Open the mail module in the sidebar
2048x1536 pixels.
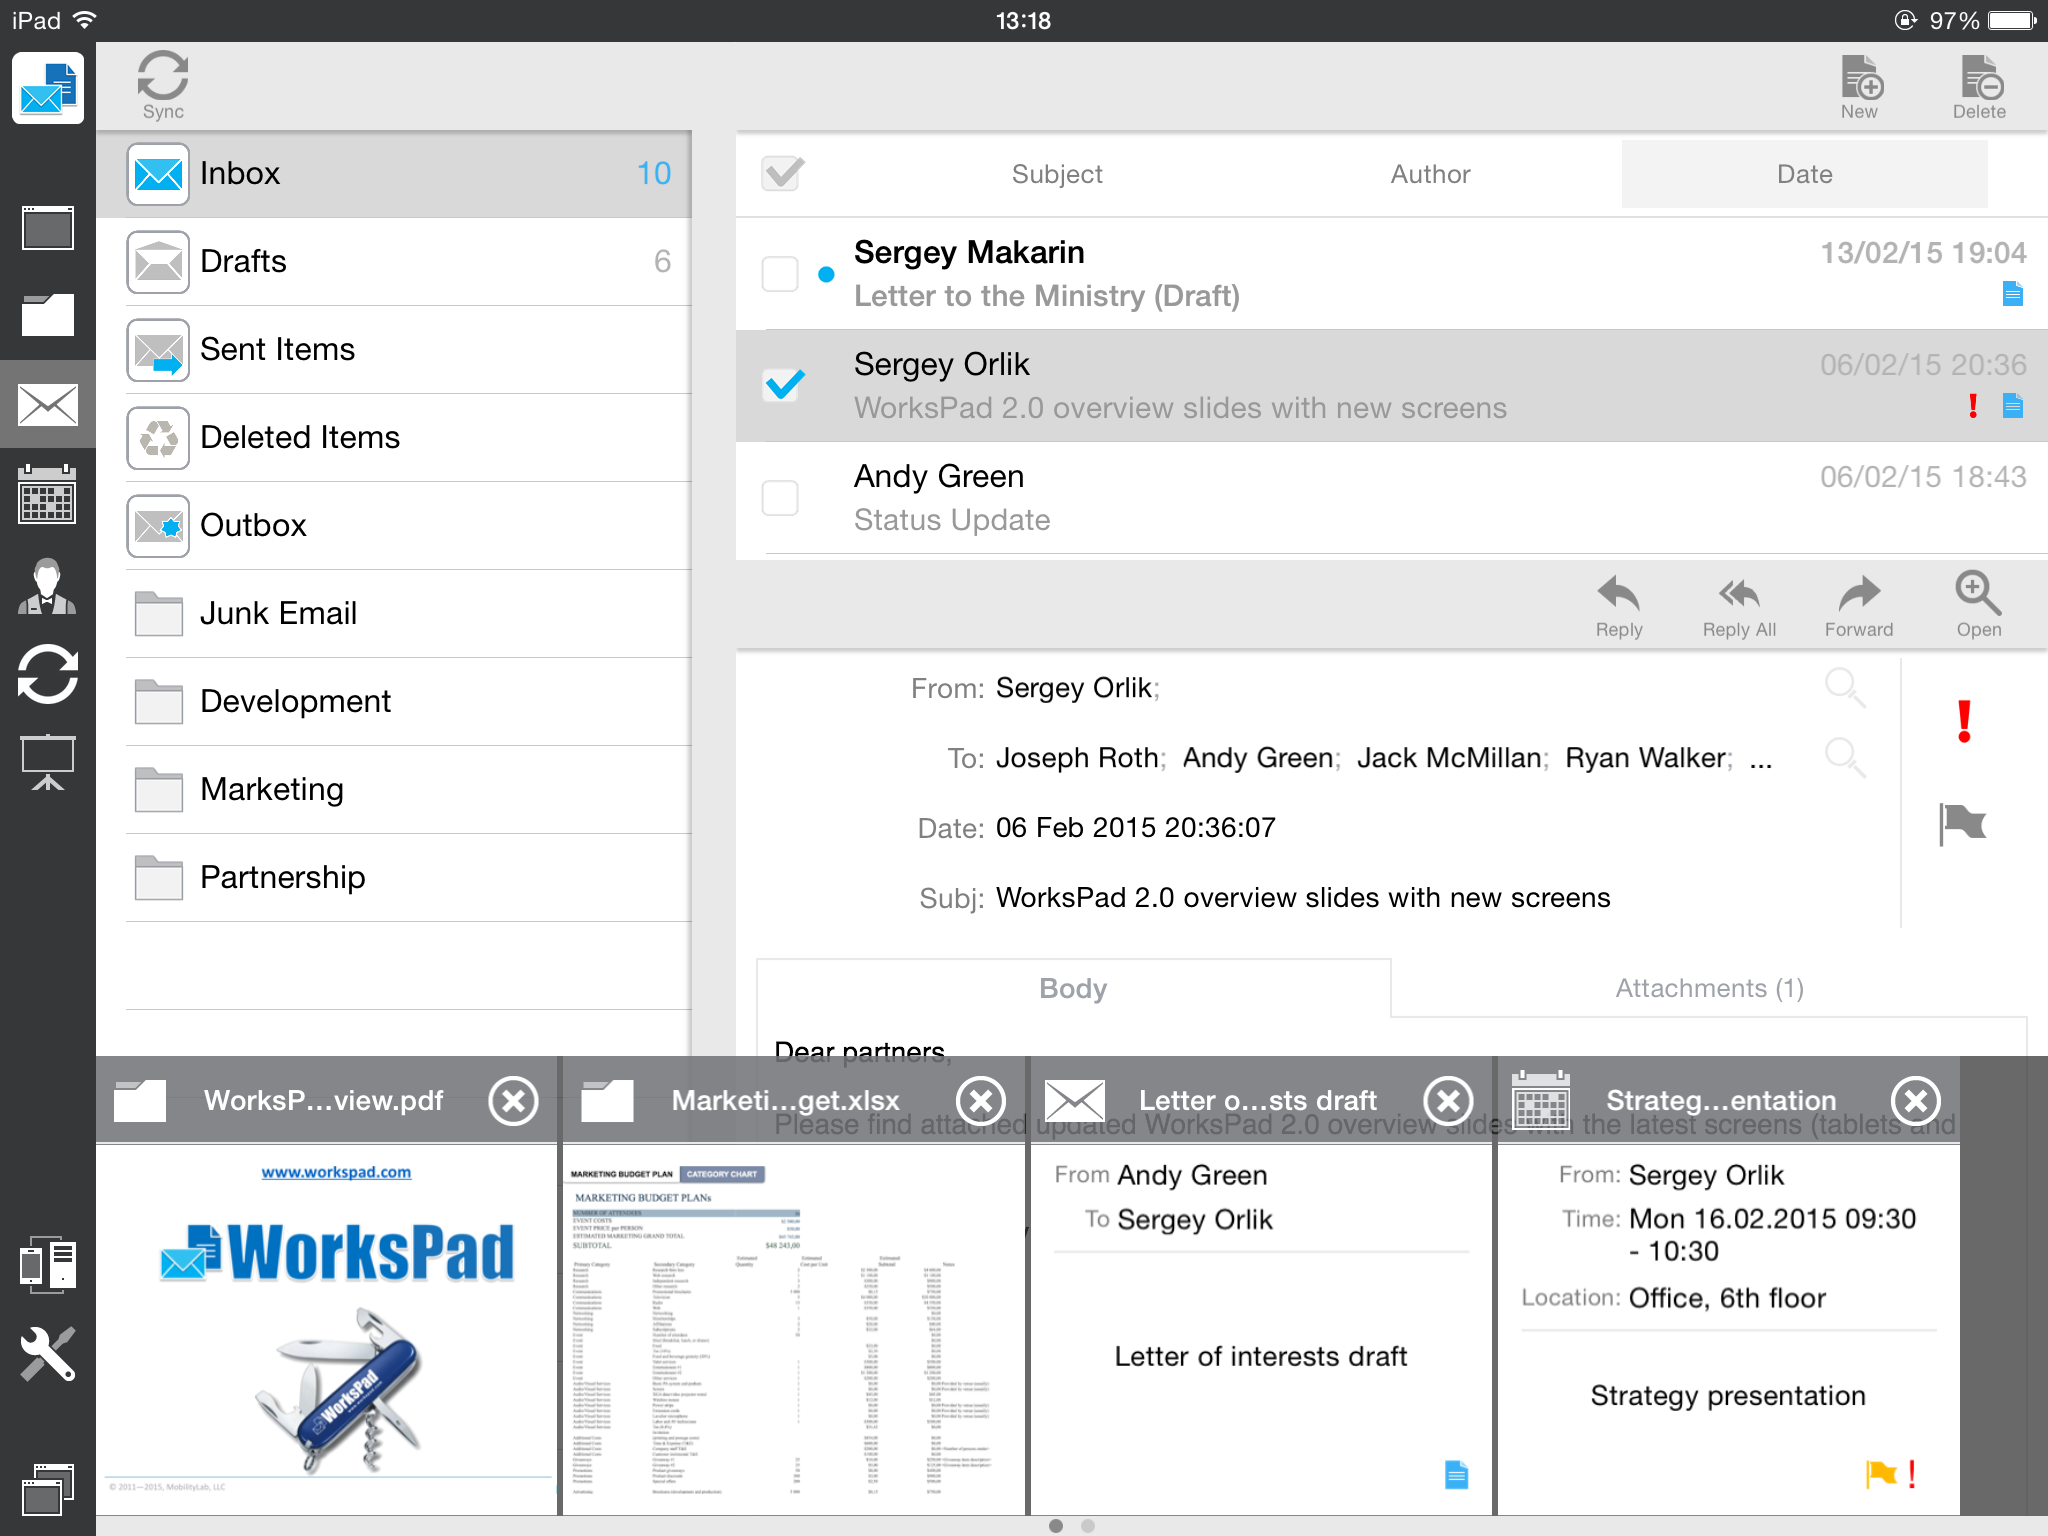[x=47, y=404]
